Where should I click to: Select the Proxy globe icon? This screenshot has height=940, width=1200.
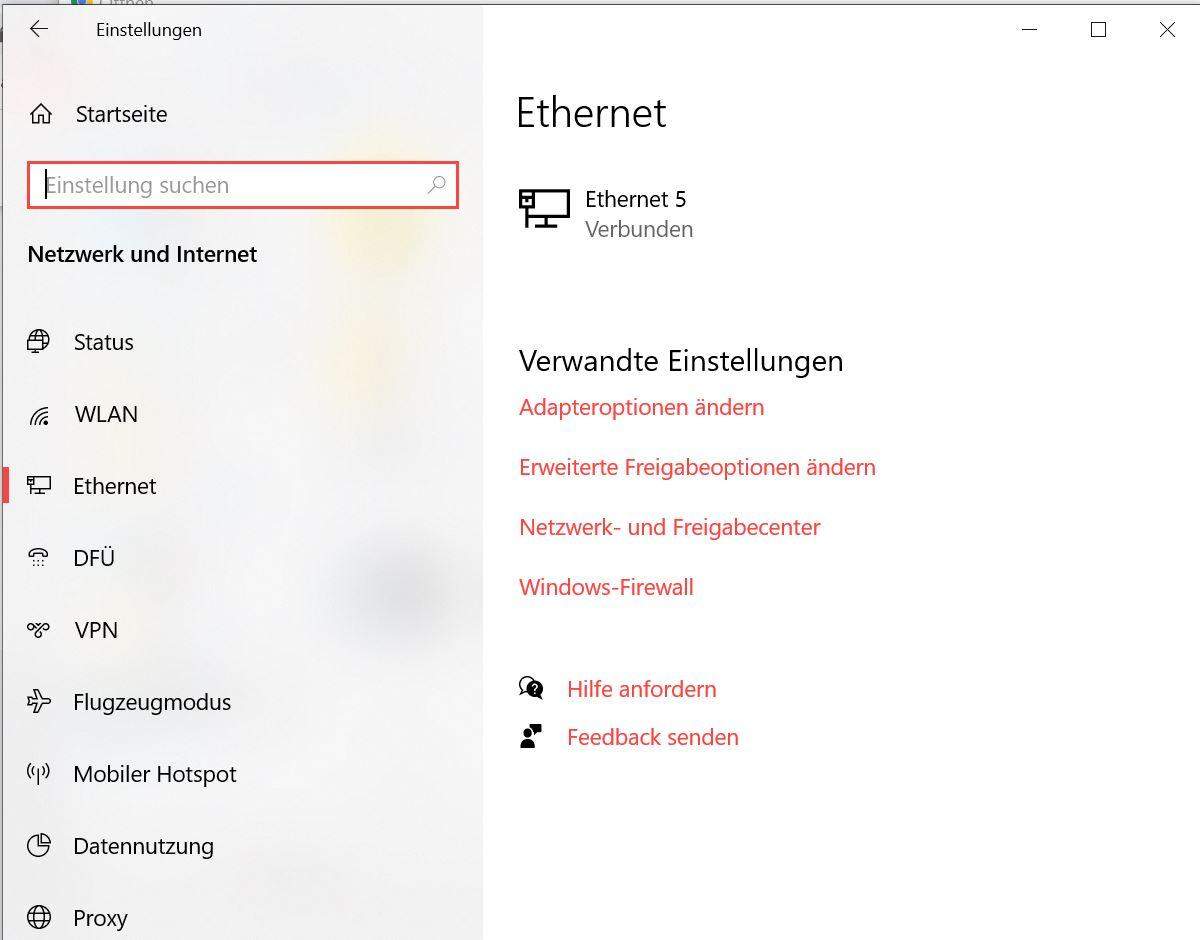point(38,917)
